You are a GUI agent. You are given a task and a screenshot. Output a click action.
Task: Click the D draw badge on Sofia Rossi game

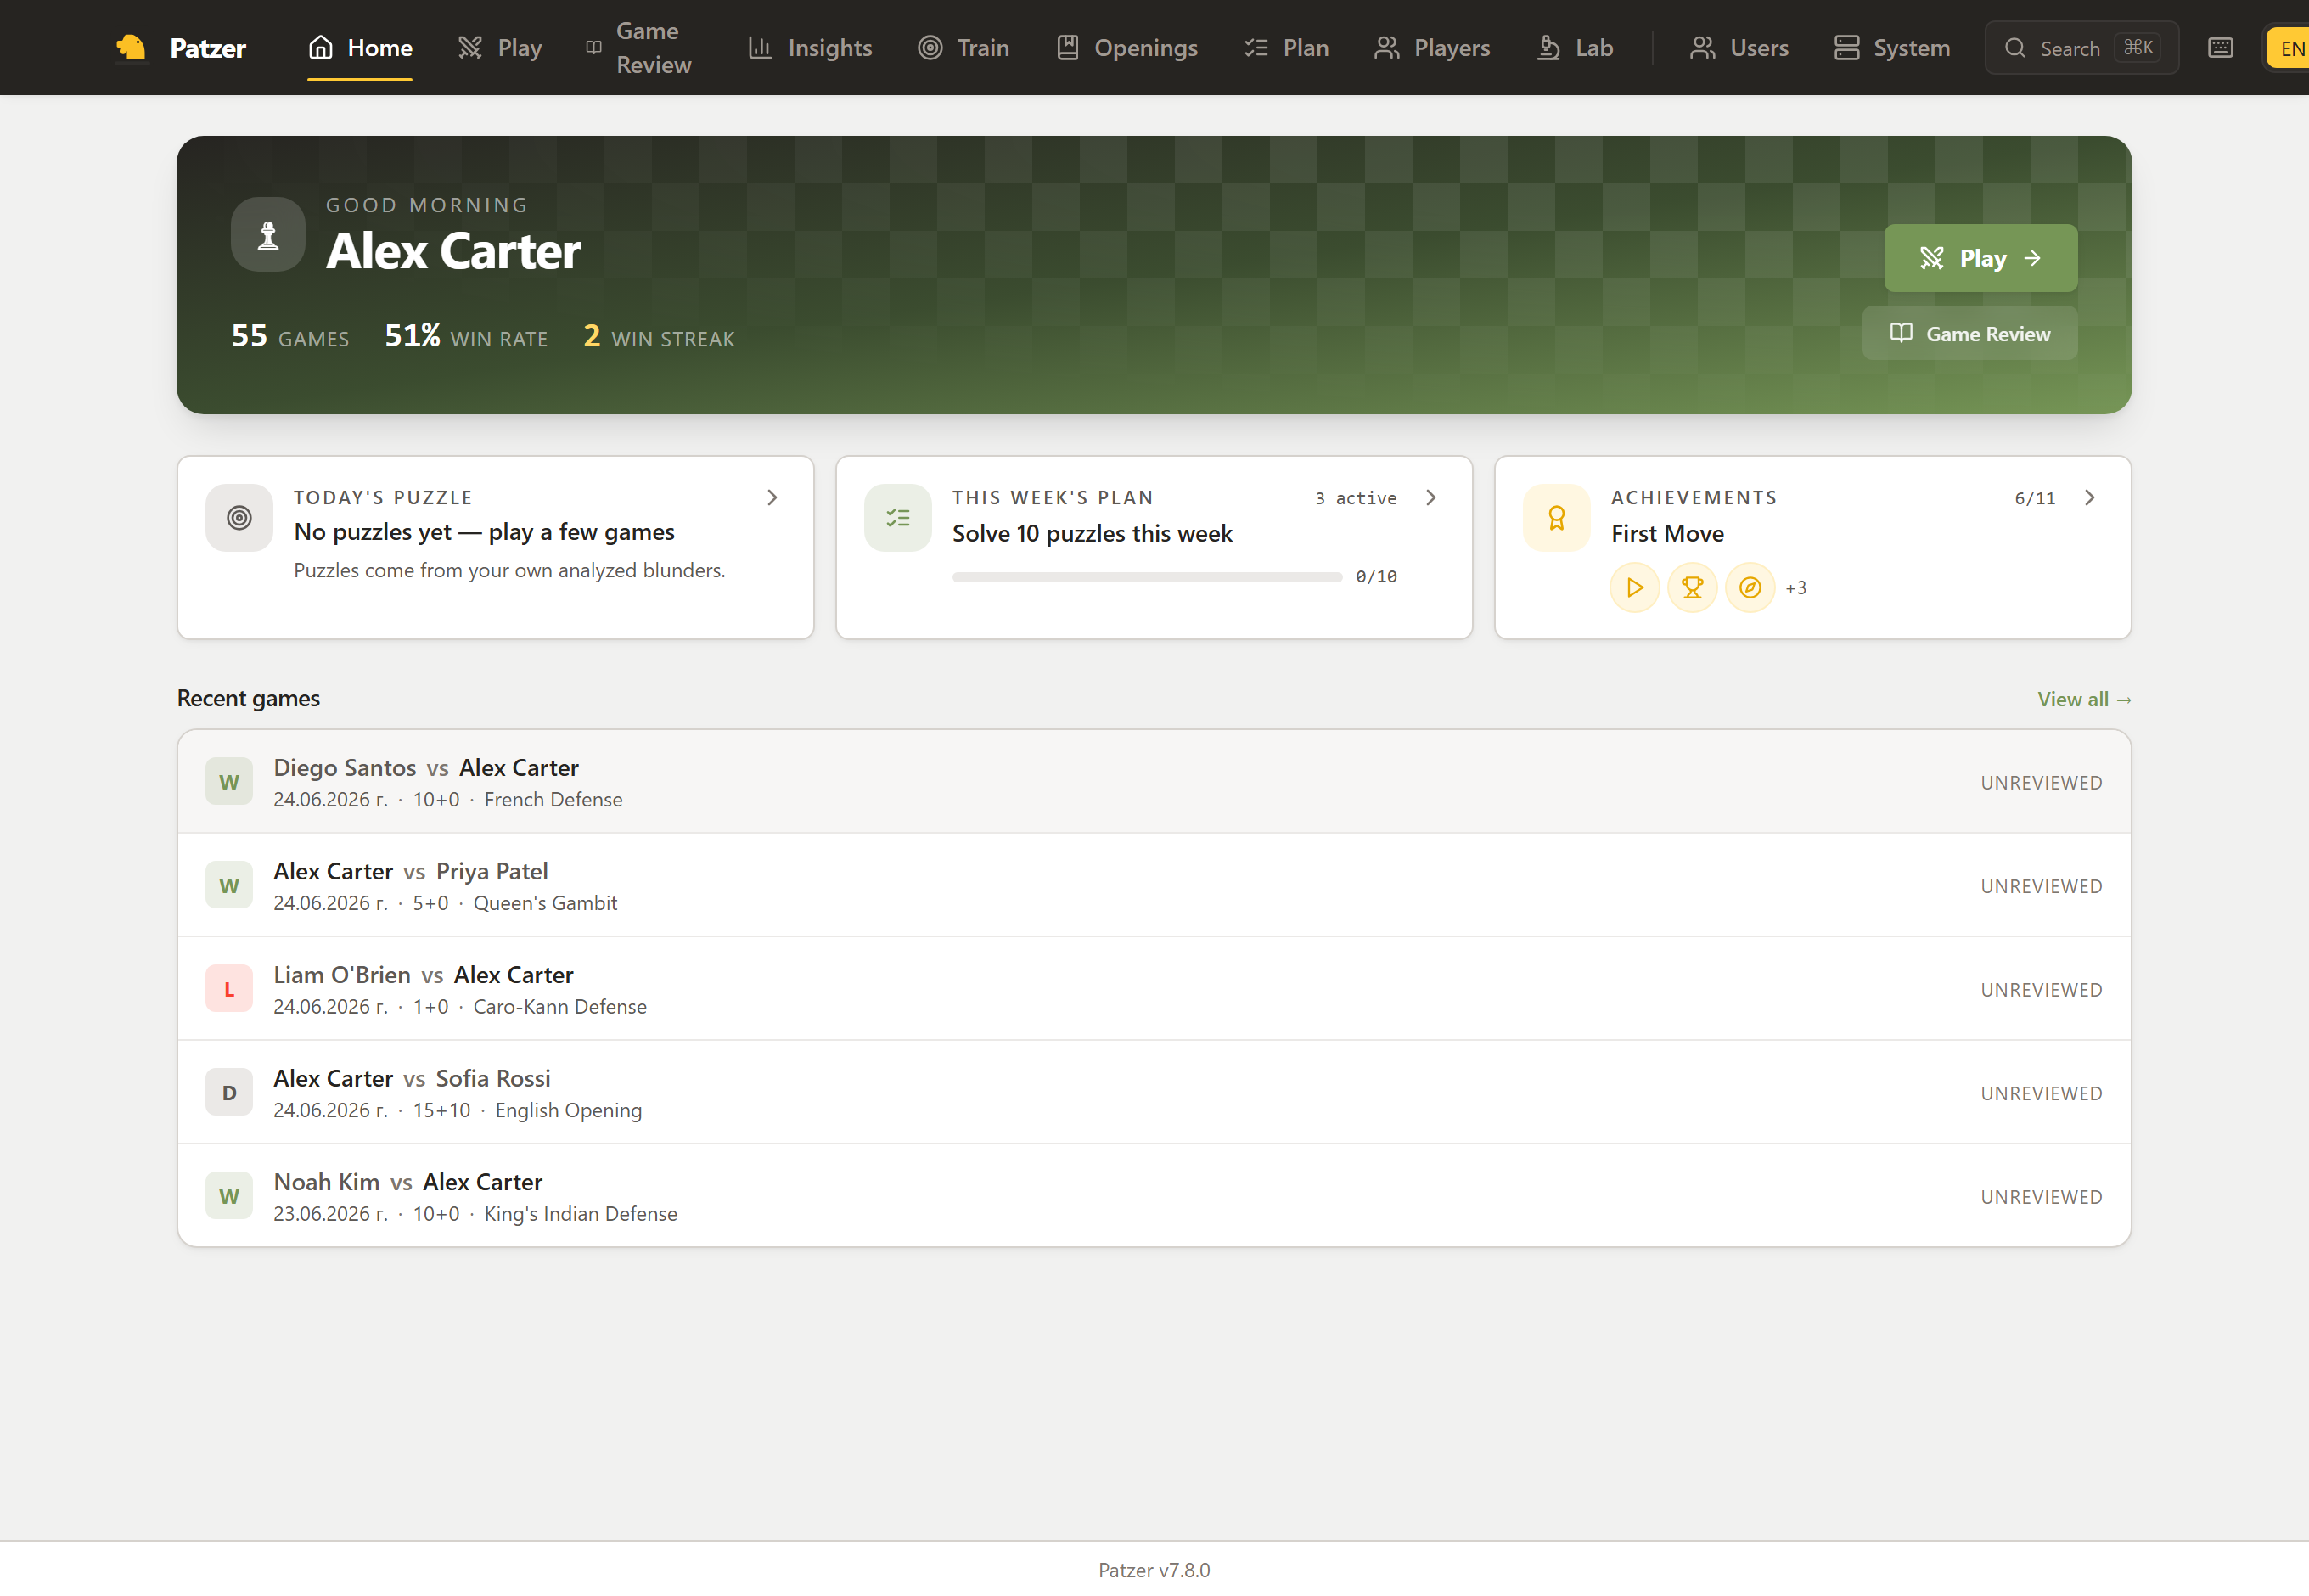229,1092
